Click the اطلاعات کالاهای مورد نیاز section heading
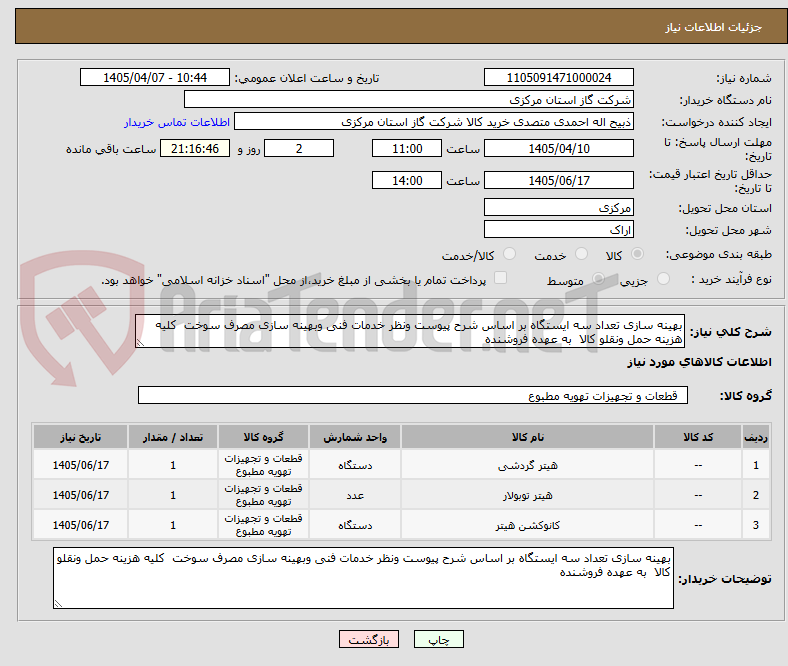This screenshot has height=666, width=788. tap(699, 362)
